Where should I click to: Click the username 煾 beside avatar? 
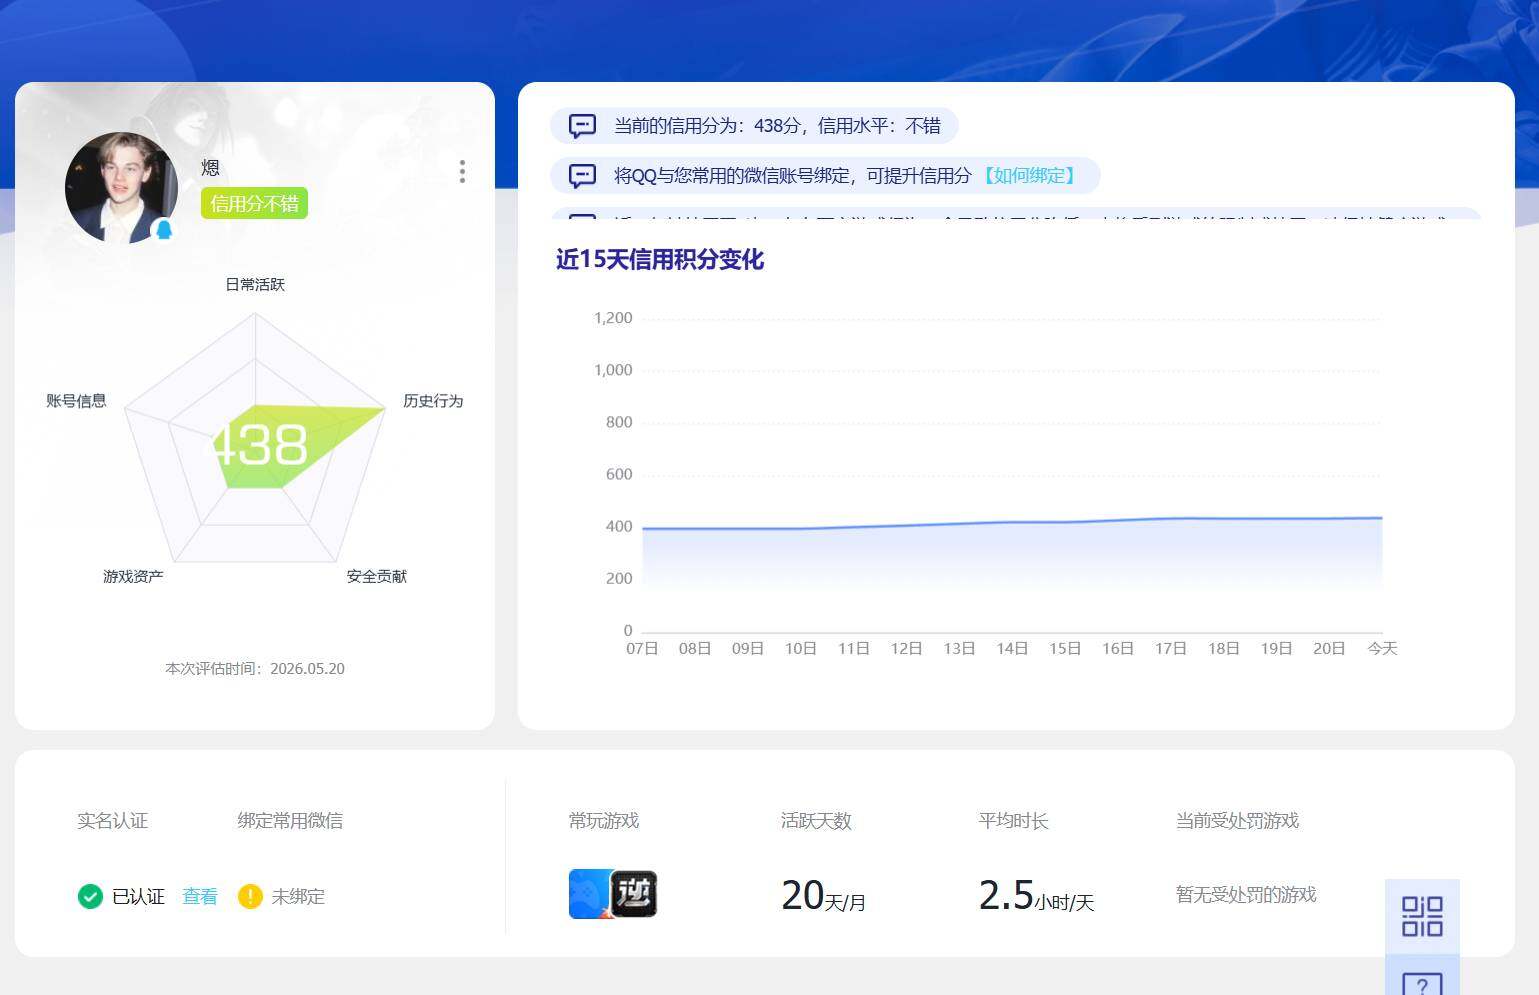pyautogui.click(x=210, y=168)
